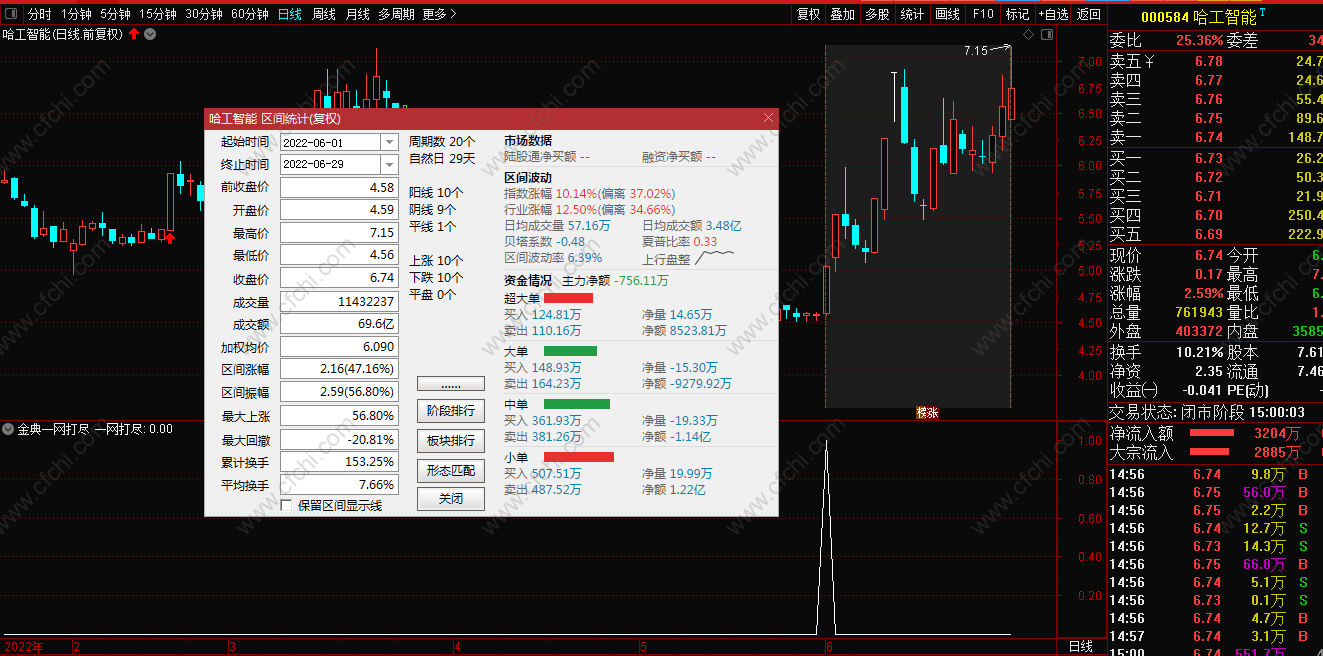
Task: Click the 标记 toolbar button
Action: pos(1017,14)
